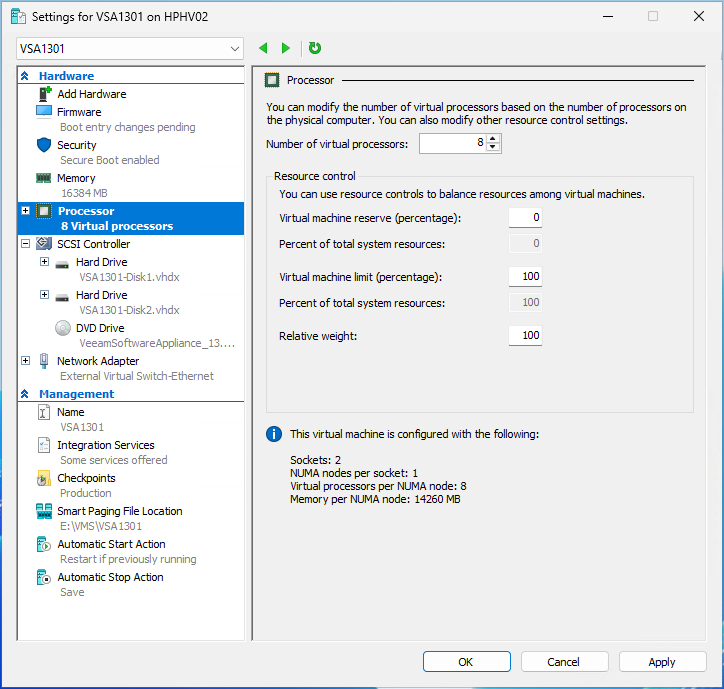Increase the number of virtual processors
Image resolution: width=724 pixels, height=689 pixels.
pos(493,139)
